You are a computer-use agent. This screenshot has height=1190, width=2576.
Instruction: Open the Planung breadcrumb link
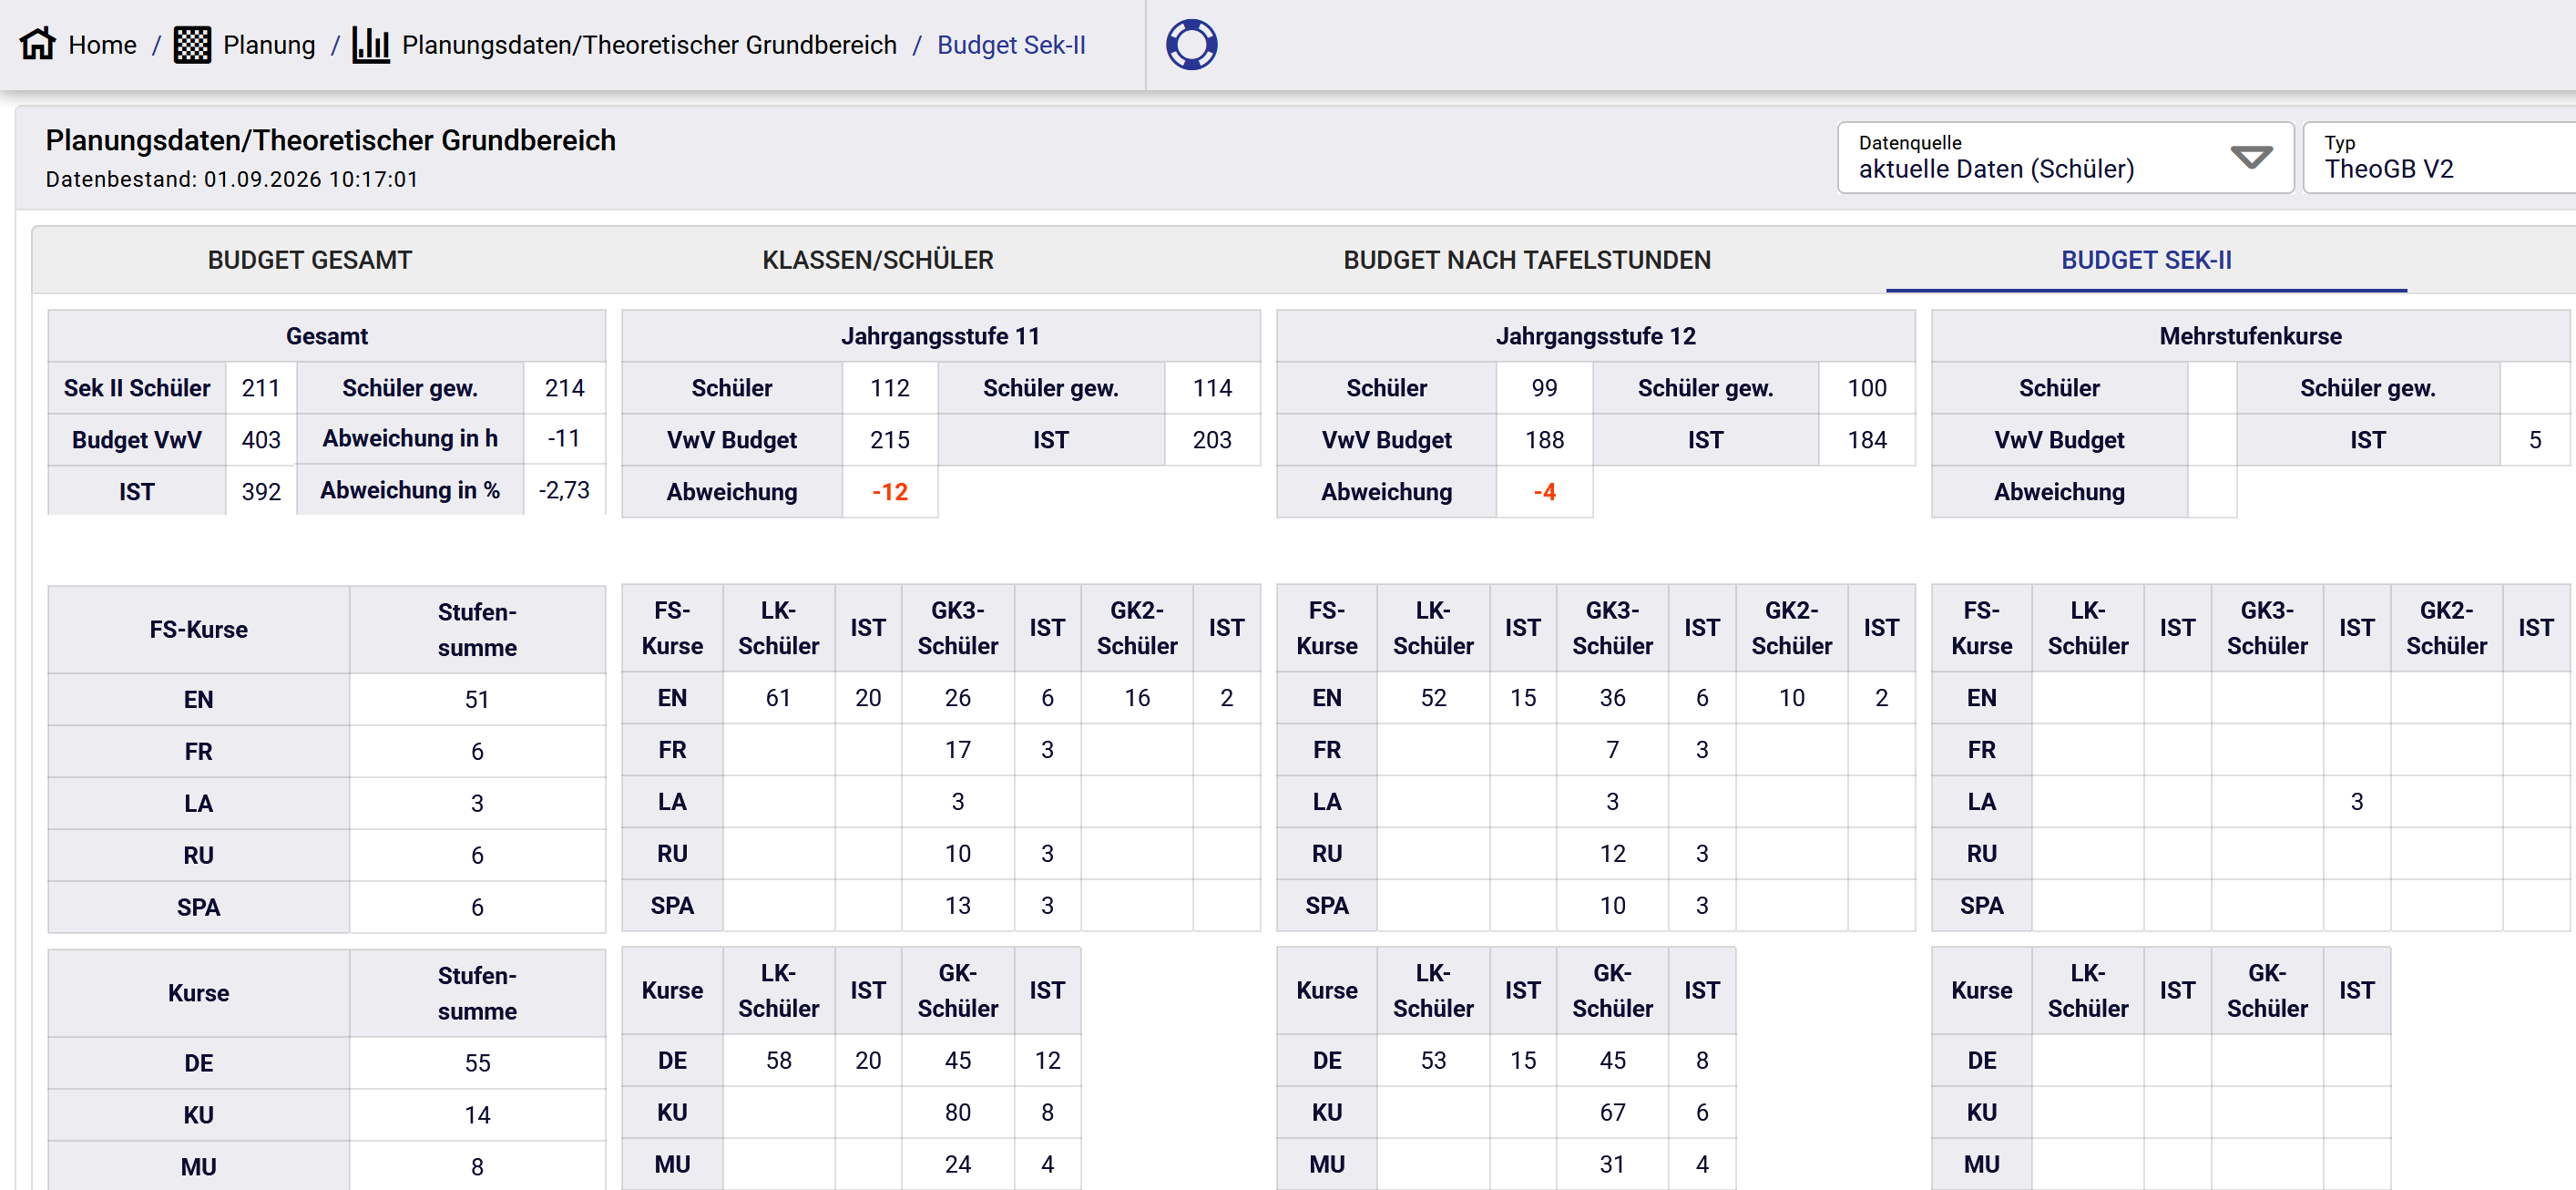269,45
